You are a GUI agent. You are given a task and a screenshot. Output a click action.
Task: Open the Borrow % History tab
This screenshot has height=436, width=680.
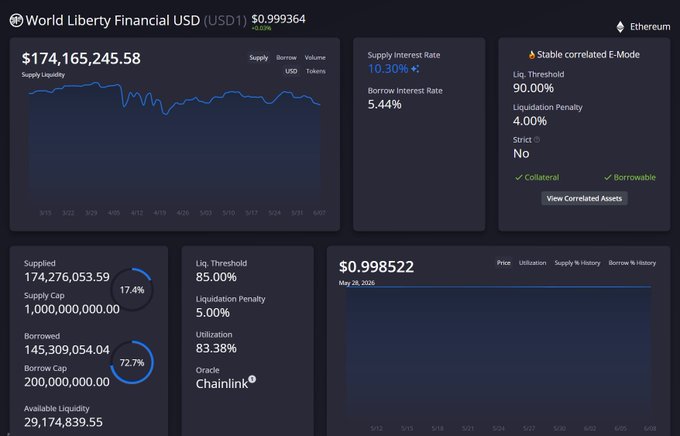point(632,263)
